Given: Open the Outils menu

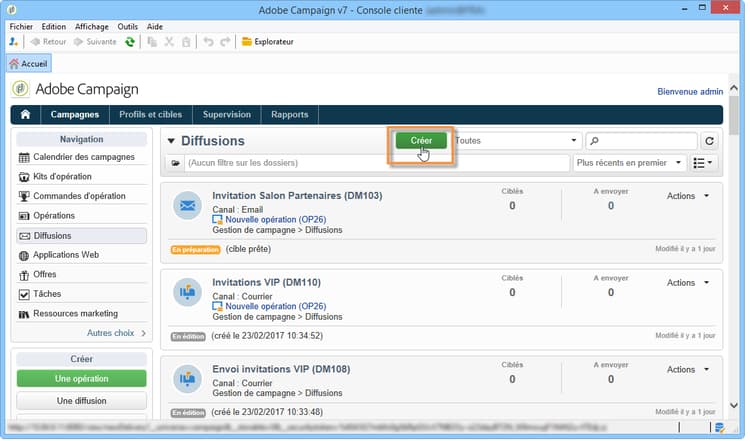Looking at the screenshot, I should click(x=128, y=27).
